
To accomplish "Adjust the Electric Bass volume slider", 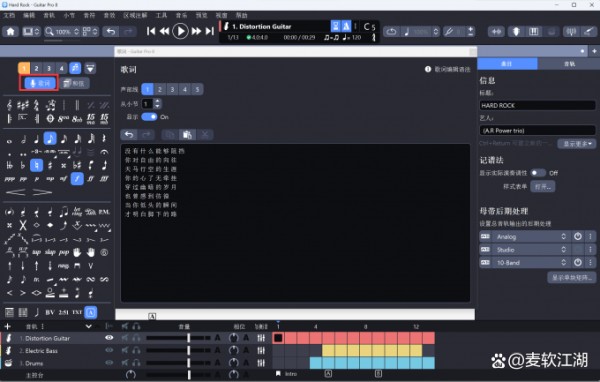I will pyautogui.click(x=178, y=350).
